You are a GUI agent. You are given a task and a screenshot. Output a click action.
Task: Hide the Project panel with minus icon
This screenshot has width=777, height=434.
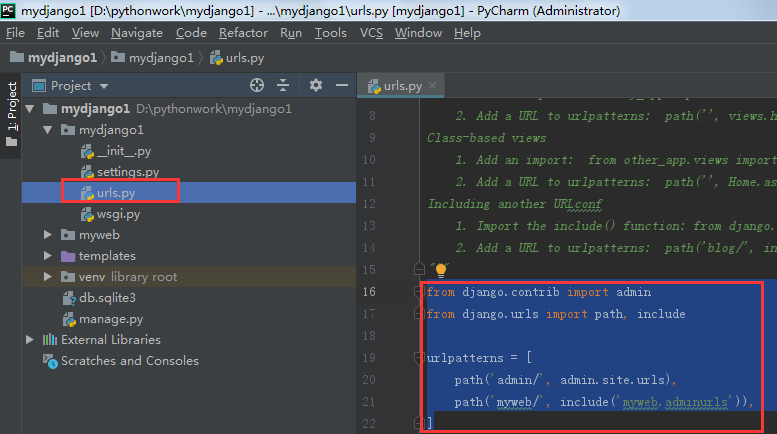click(x=342, y=85)
